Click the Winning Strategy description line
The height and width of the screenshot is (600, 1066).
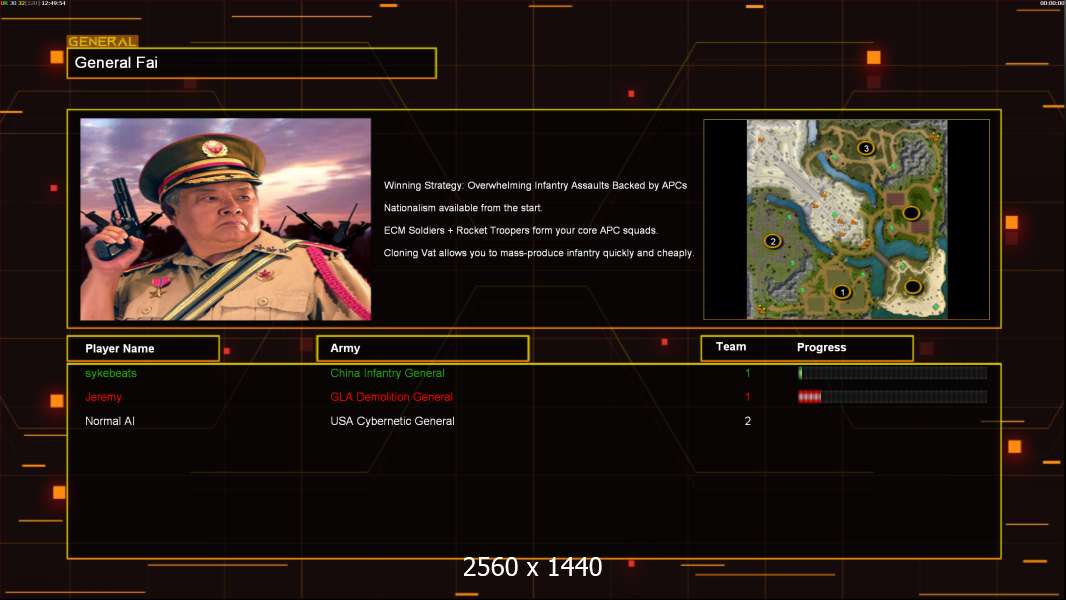point(535,186)
